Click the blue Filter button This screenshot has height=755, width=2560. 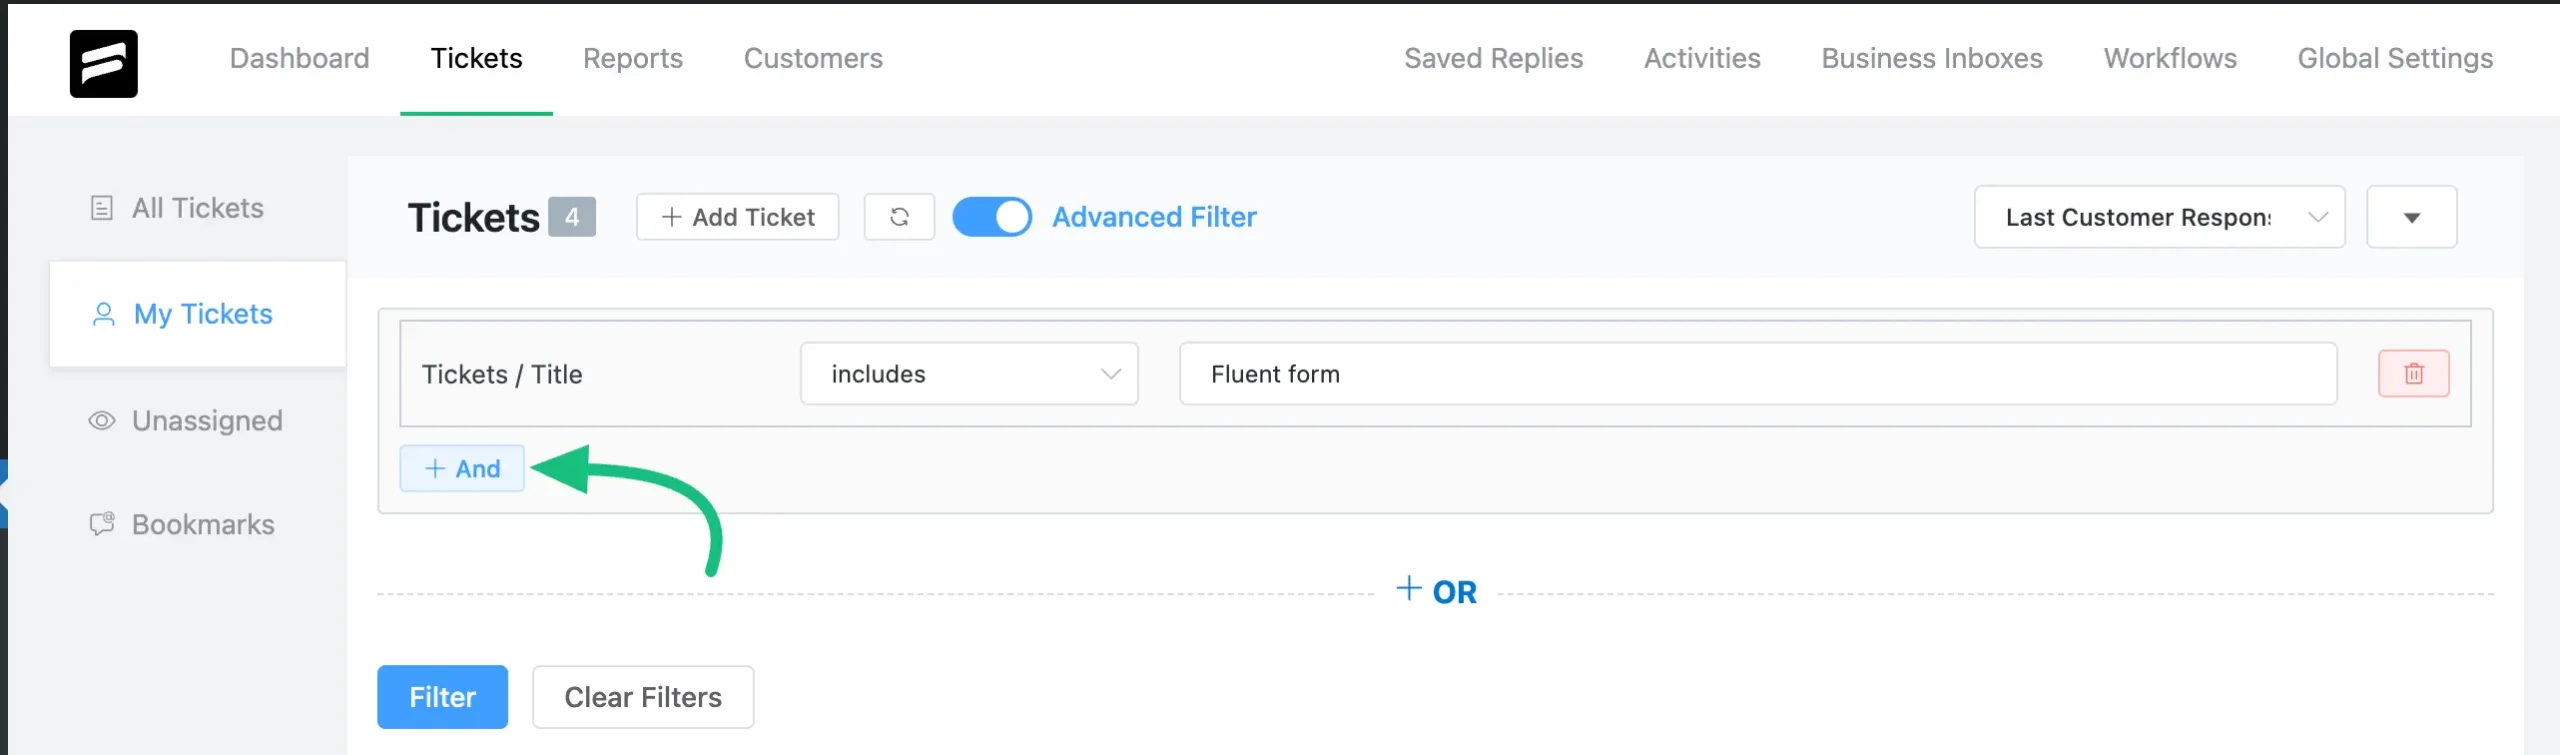click(442, 697)
